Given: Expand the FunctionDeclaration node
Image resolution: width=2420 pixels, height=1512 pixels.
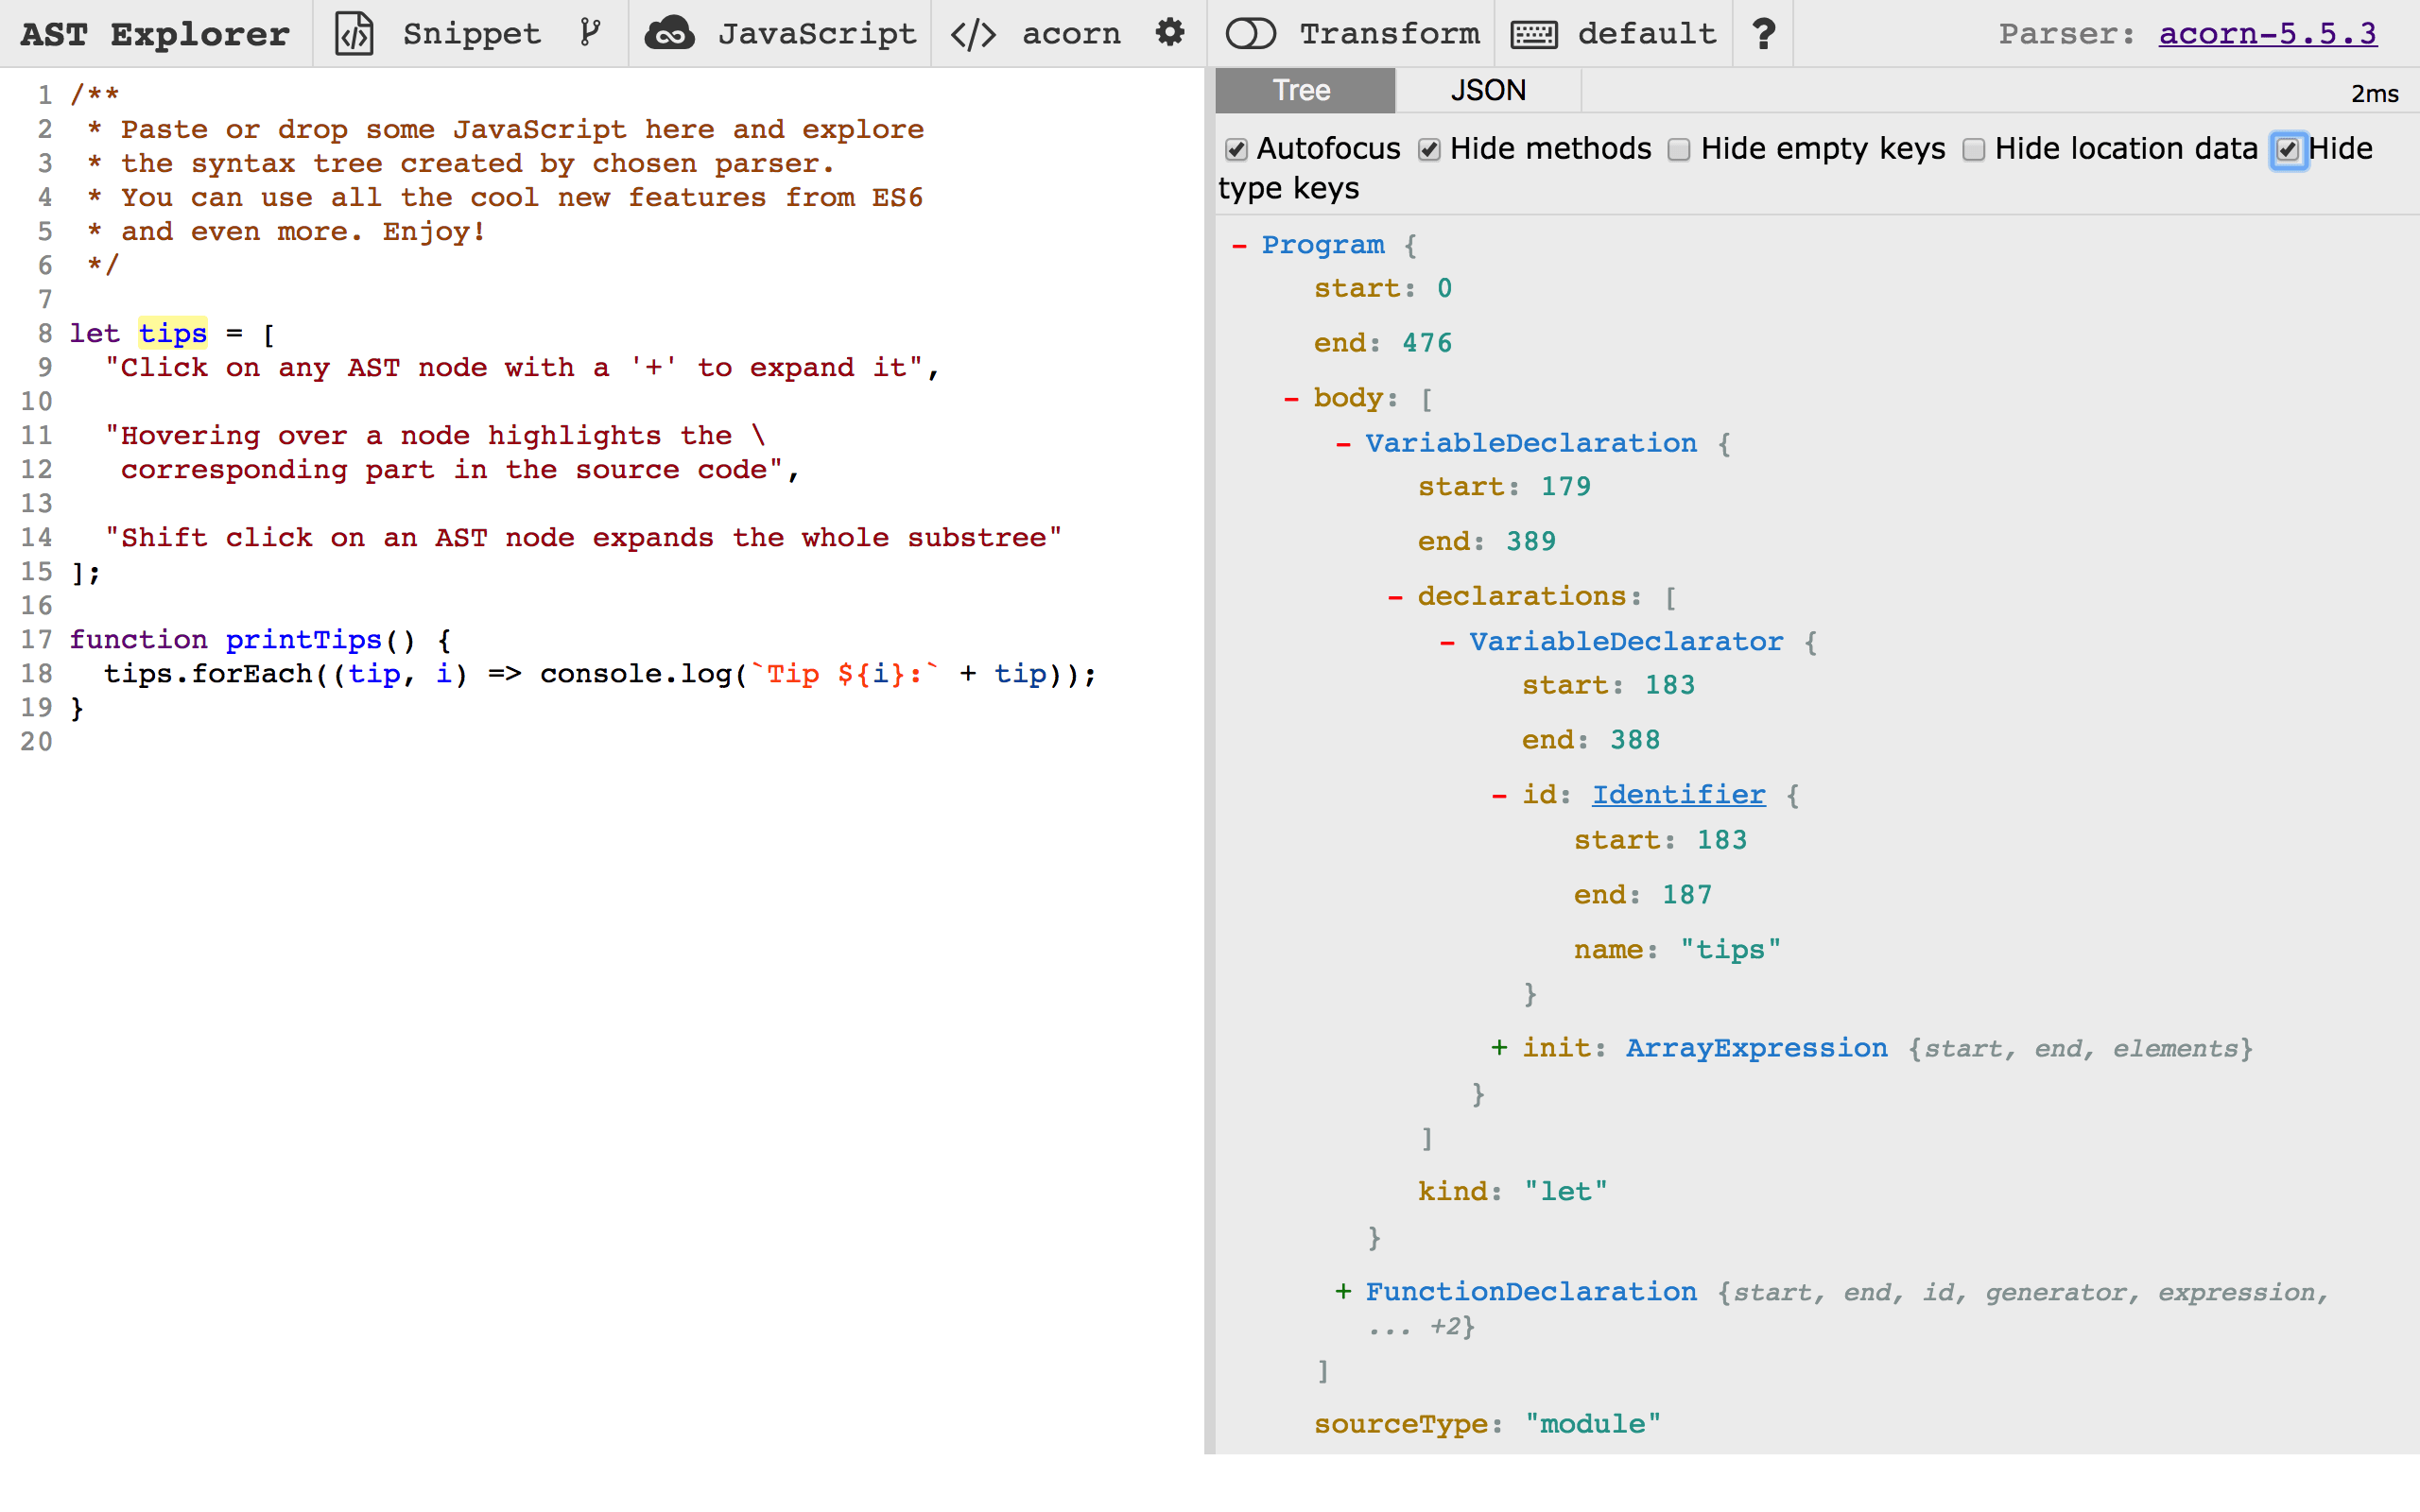Looking at the screenshot, I should coord(1343,1291).
